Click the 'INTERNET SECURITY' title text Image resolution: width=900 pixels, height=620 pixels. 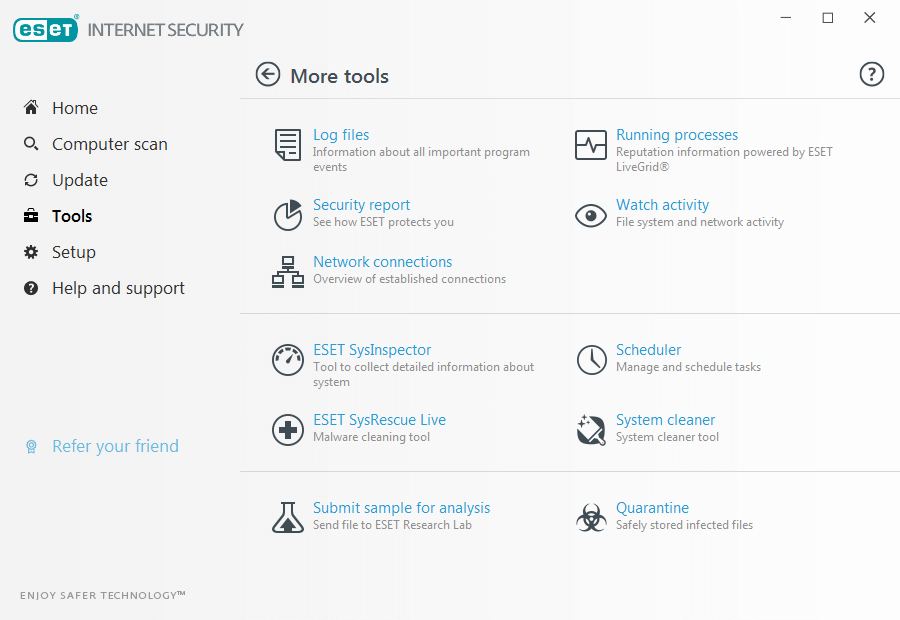pos(165,30)
